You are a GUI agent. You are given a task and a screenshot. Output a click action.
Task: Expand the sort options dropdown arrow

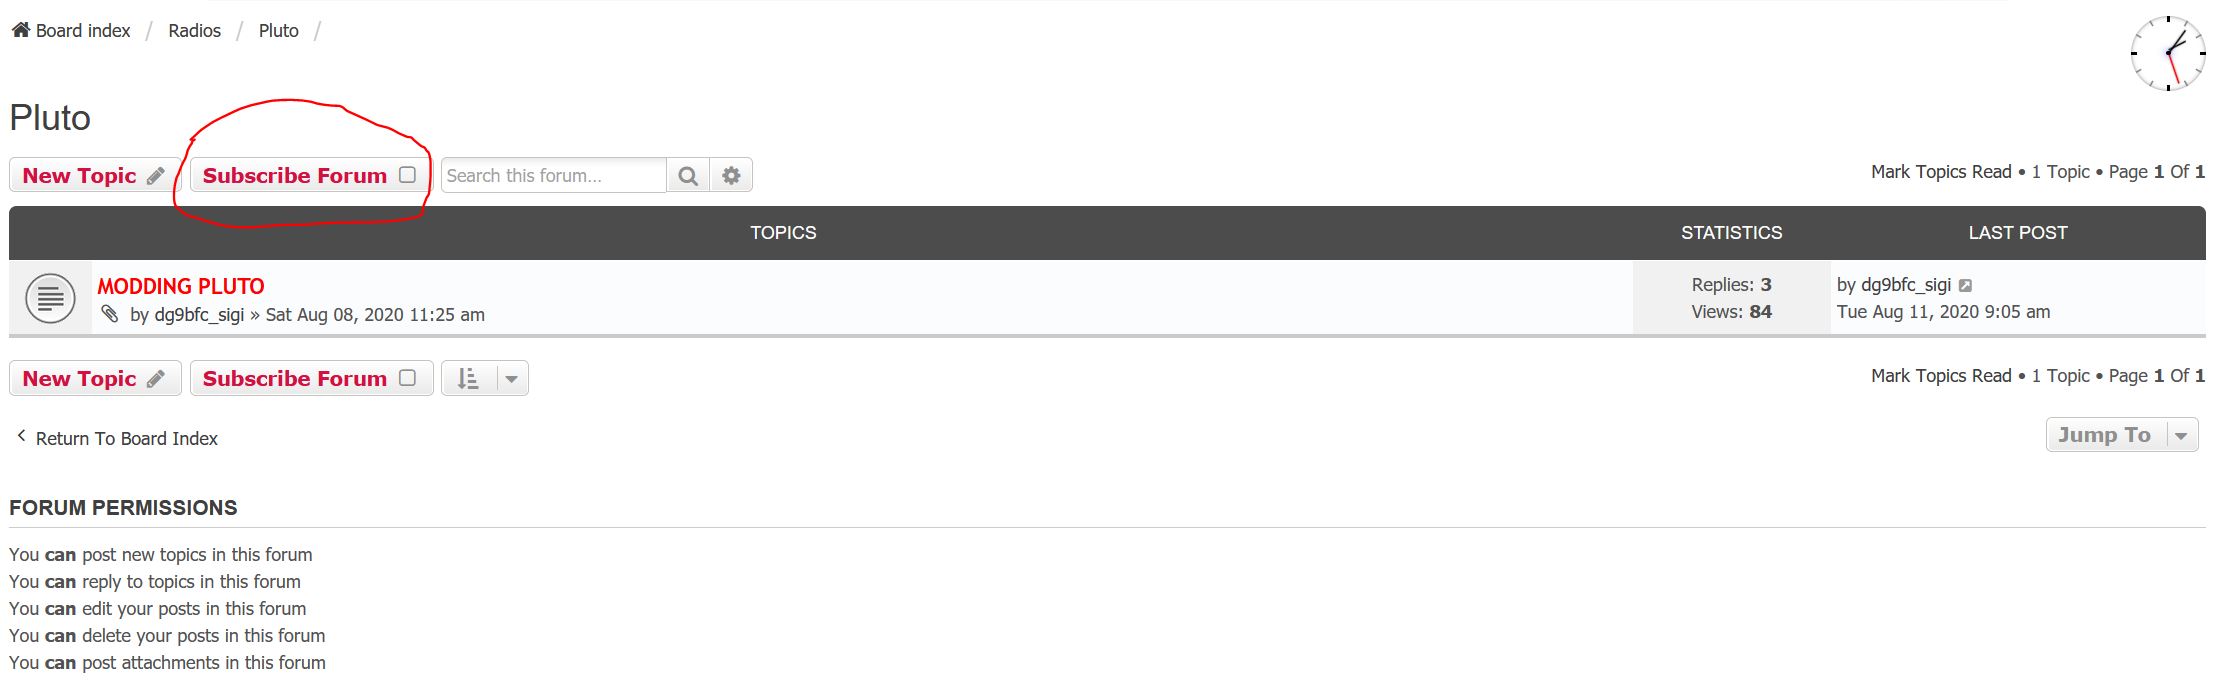point(511,379)
